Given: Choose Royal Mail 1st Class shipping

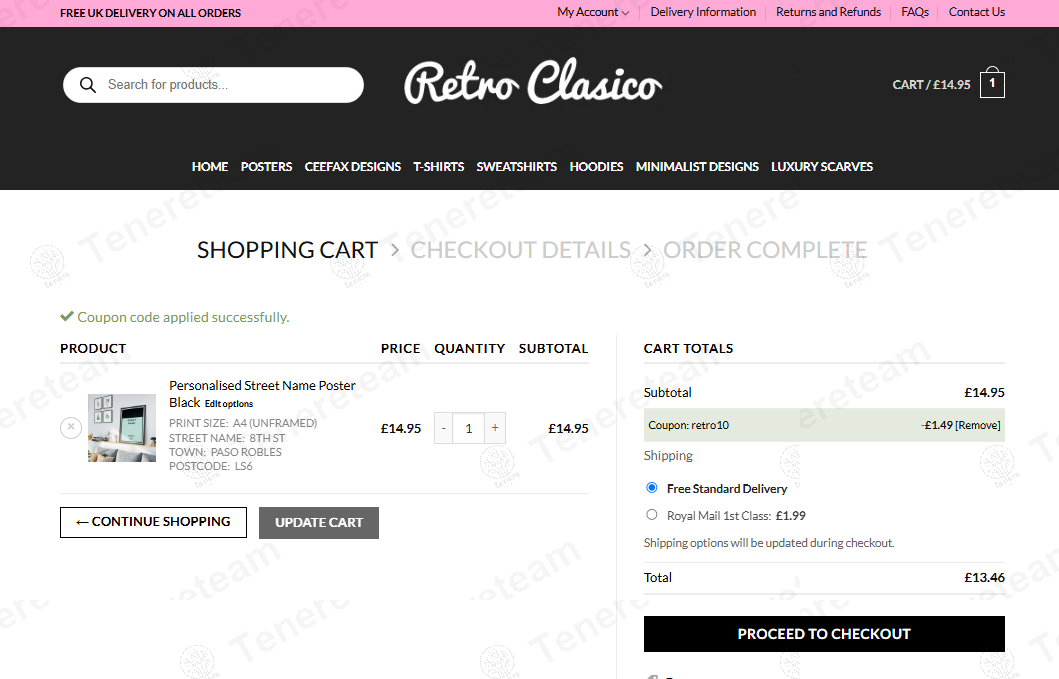Looking at the screenshot, I should (x=652, y=515).
